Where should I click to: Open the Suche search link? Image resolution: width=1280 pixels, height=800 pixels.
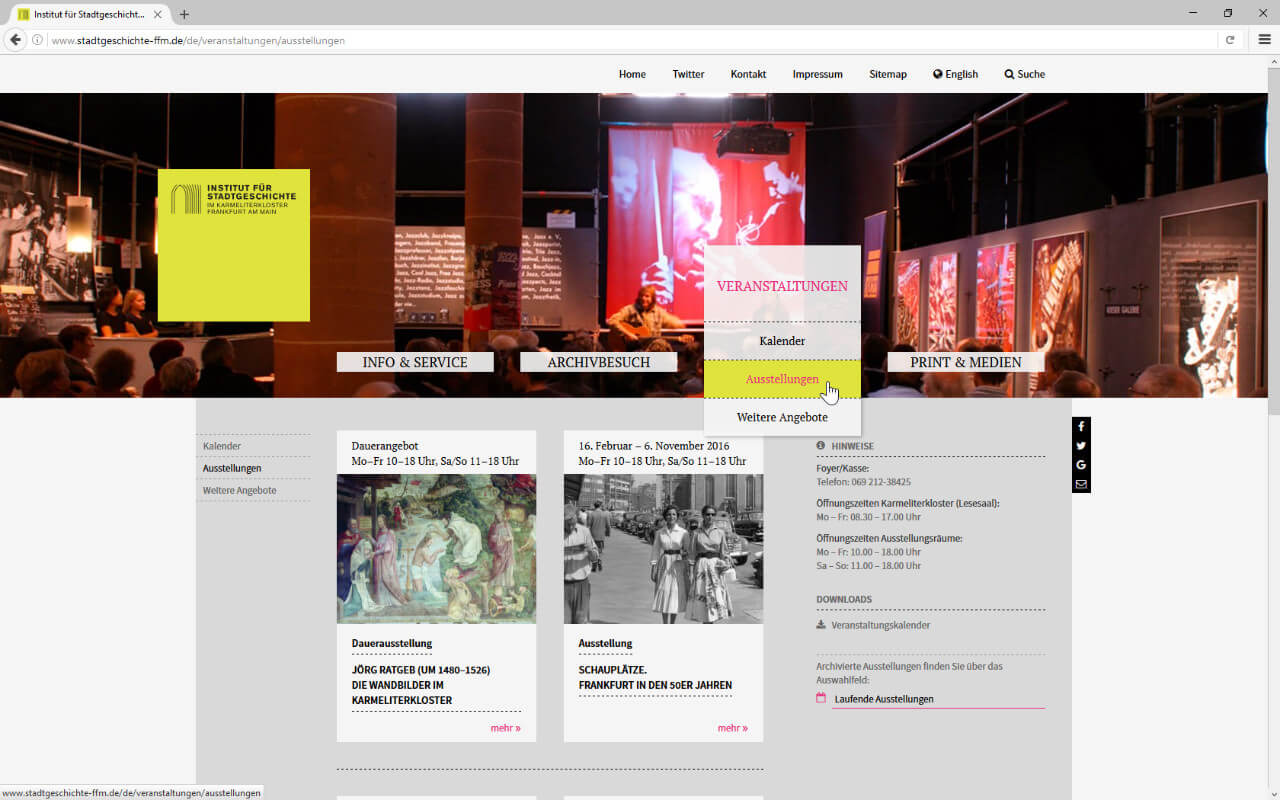[x=1025, y=74]
